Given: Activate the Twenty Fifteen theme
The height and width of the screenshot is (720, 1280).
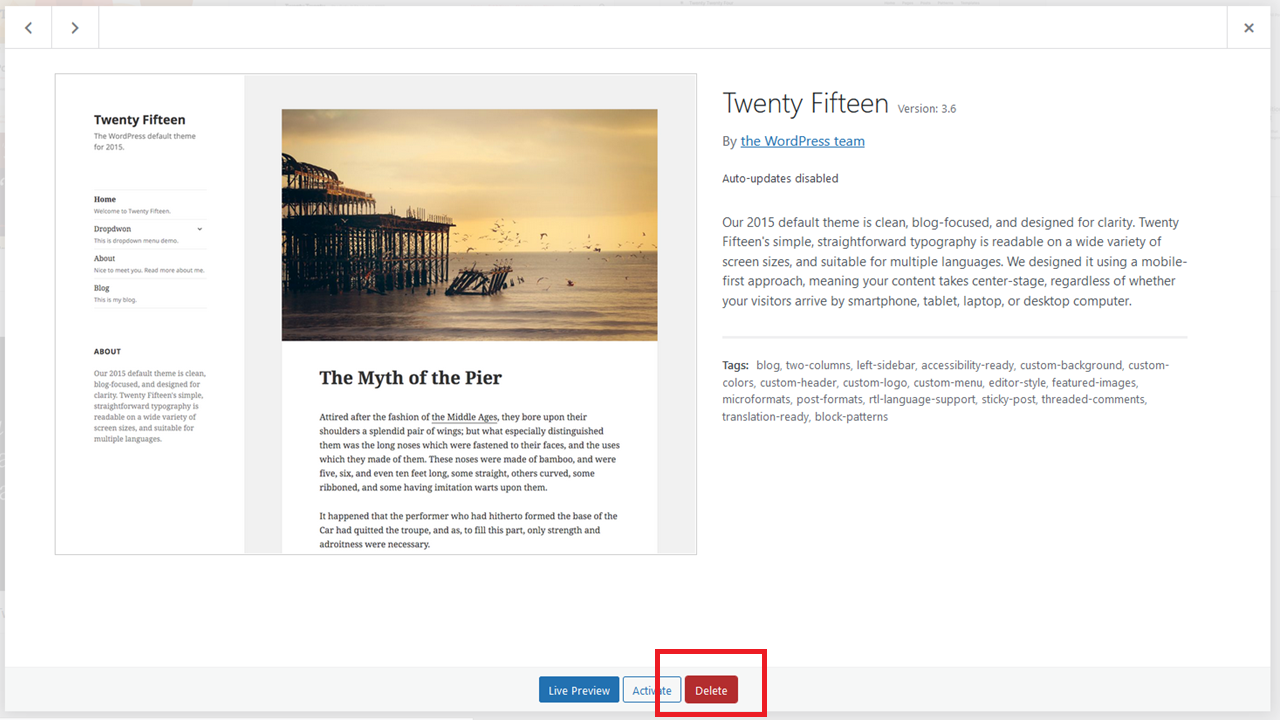Looking at the screenshot, I should tap(652, 690).
